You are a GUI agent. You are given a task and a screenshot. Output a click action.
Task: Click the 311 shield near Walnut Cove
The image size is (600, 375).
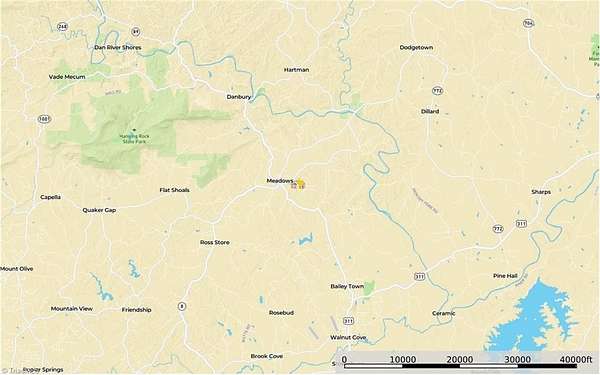348,321
